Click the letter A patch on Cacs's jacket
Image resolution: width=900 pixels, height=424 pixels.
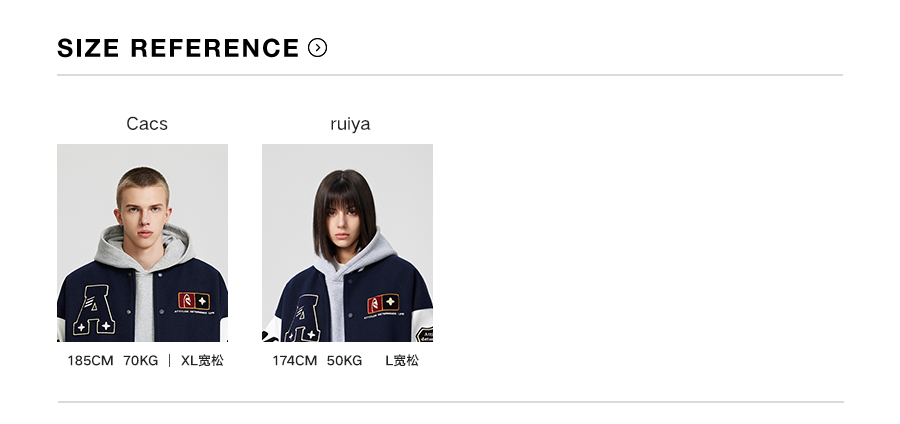coord(94,310)
